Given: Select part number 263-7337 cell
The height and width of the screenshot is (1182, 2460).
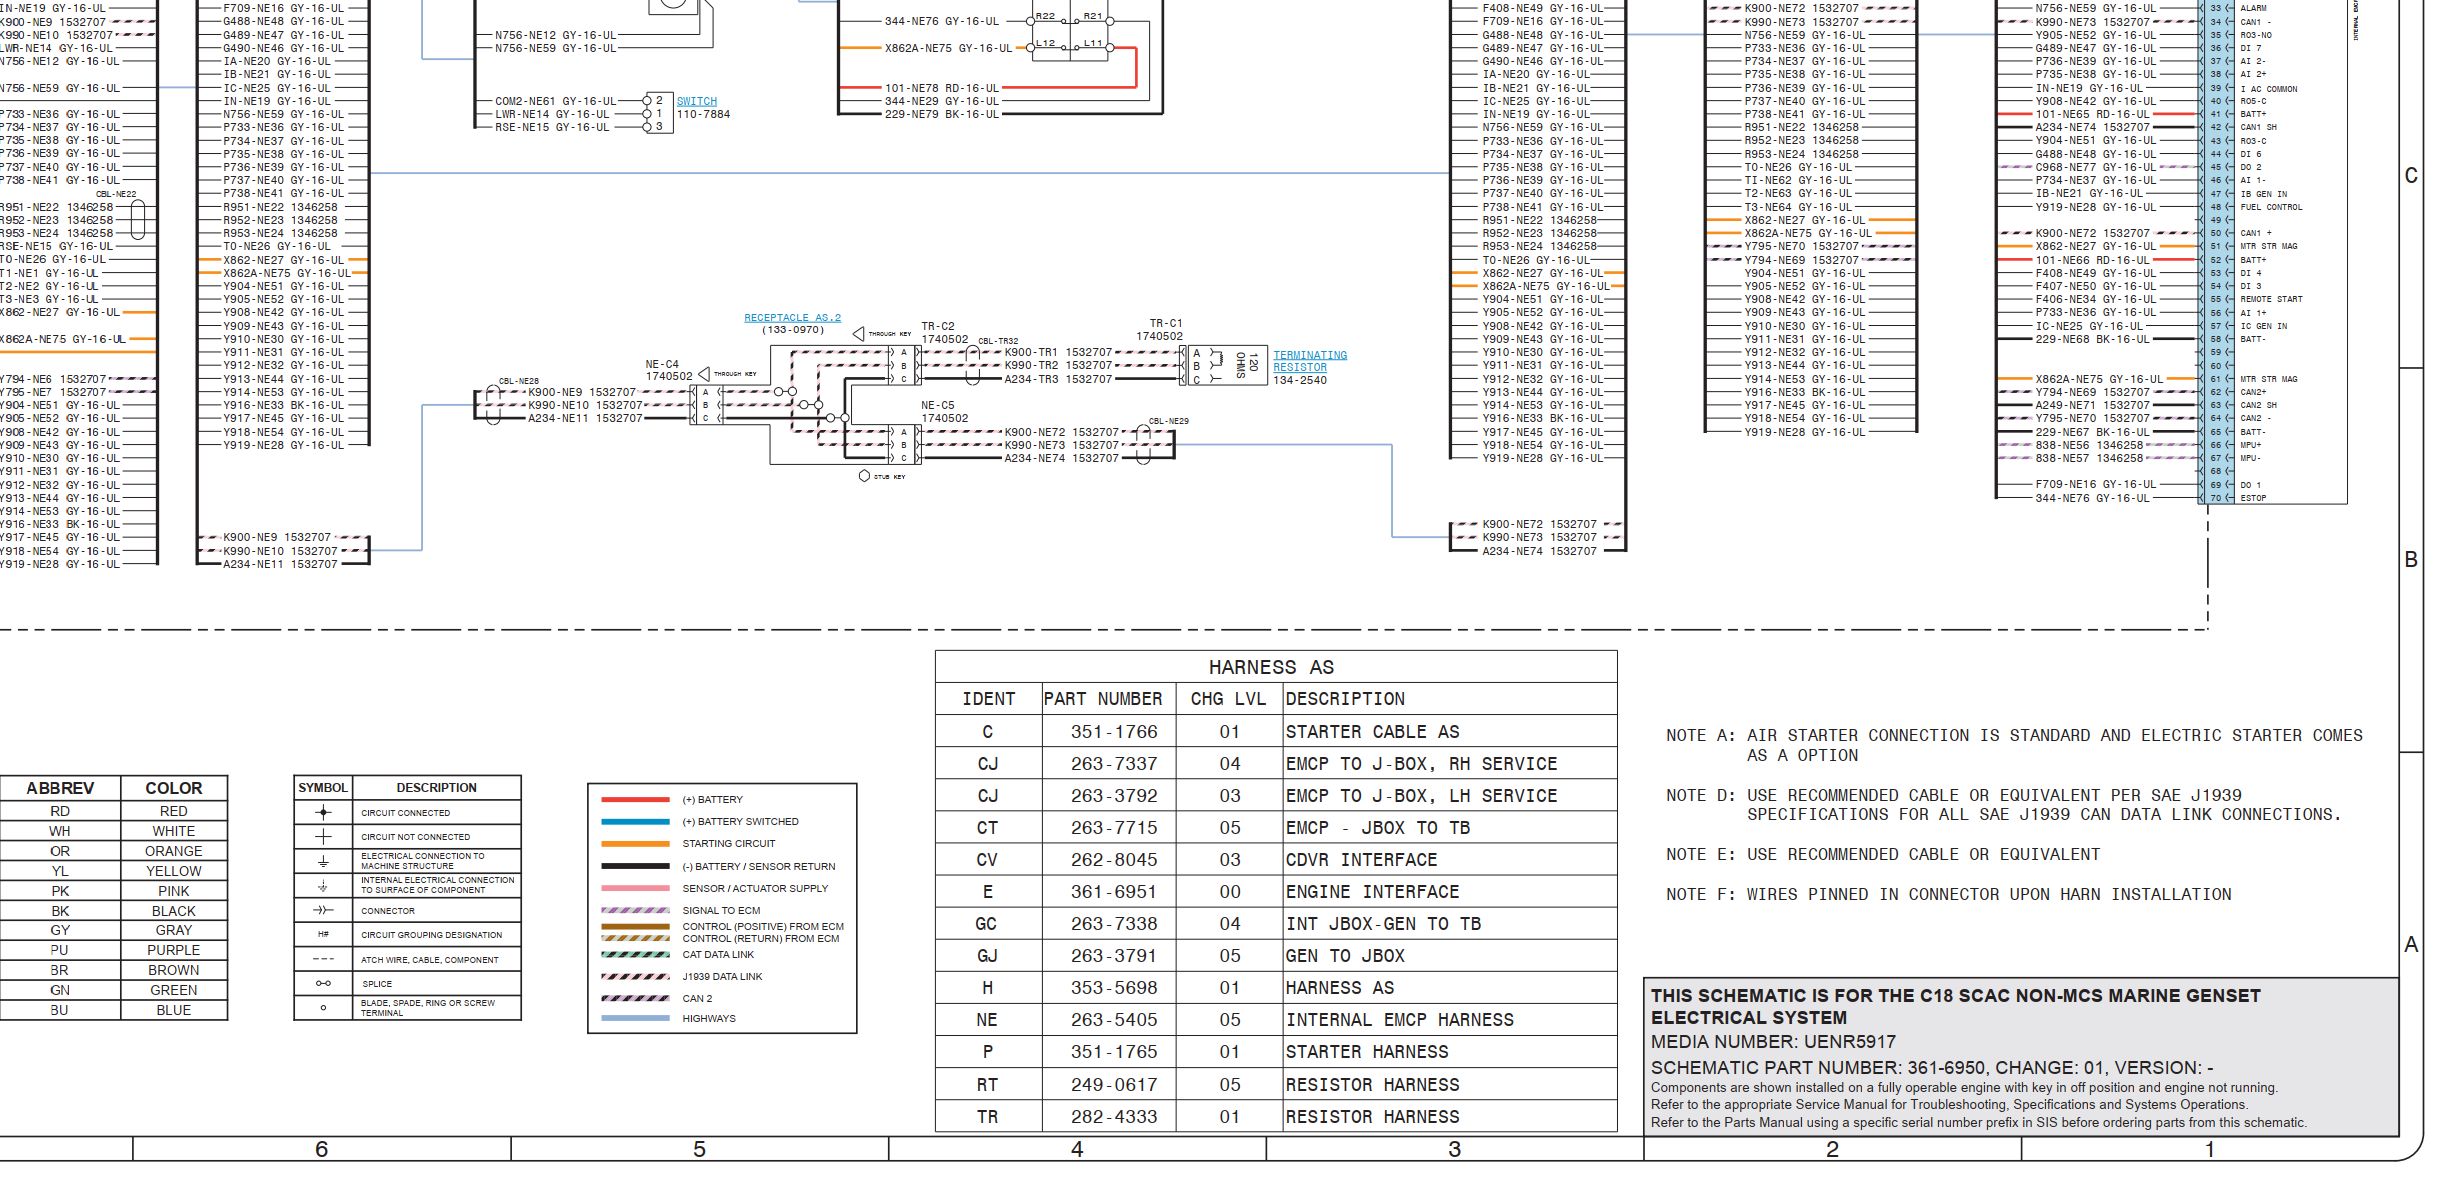Looking at the screenshot, I should click(1113, 764).
